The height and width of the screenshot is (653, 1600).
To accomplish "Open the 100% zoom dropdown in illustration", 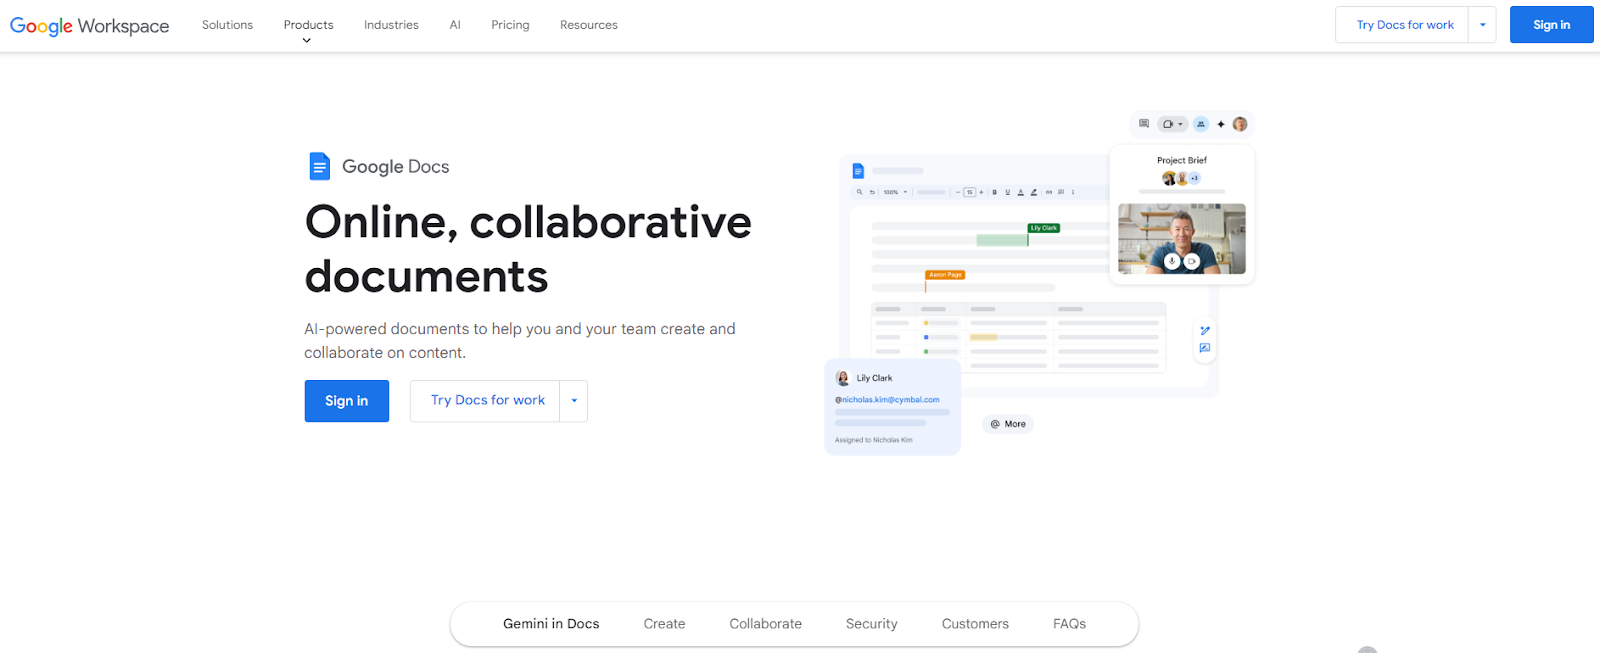I will [x=905, y=192].
